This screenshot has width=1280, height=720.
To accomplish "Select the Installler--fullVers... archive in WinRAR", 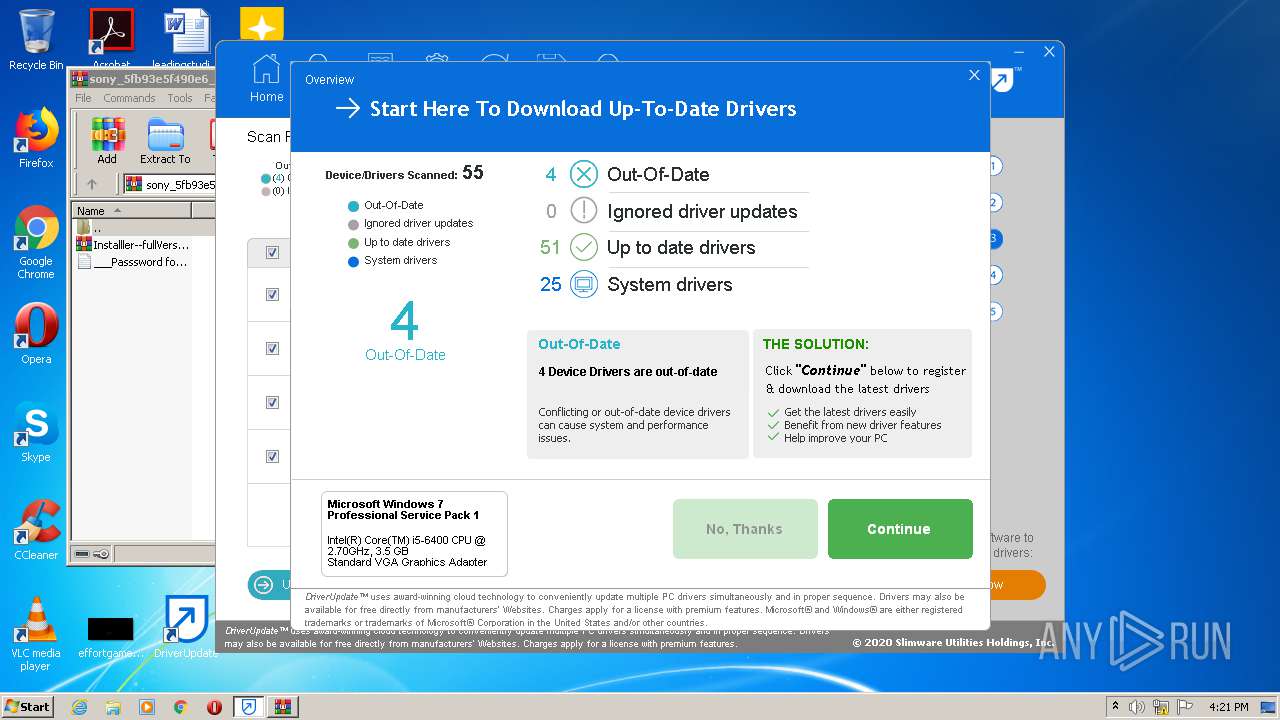I will 133,244.
